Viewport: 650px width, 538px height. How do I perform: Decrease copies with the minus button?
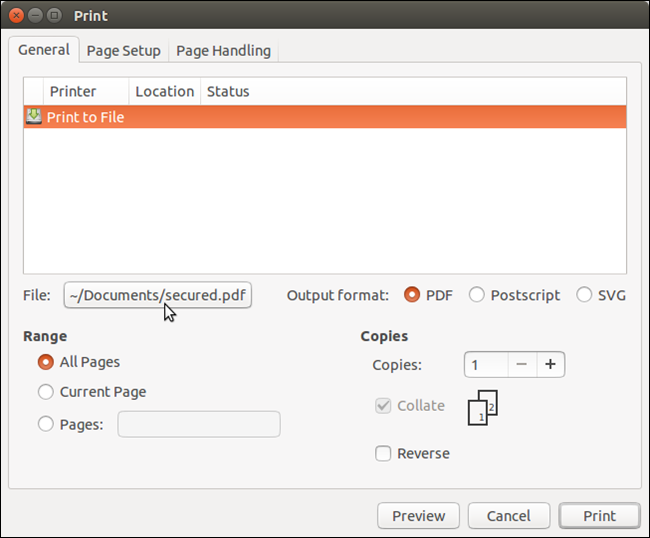coord(521,364)
